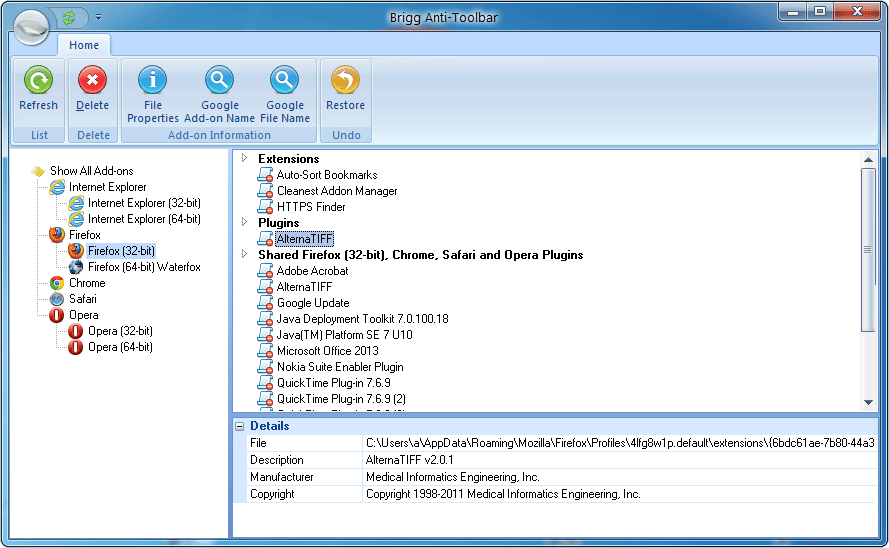The width and height of the screenshot is (889, 548).
Task: Select AlternaTIFF in shared plugins list
Action: click(x=304, y=287)
